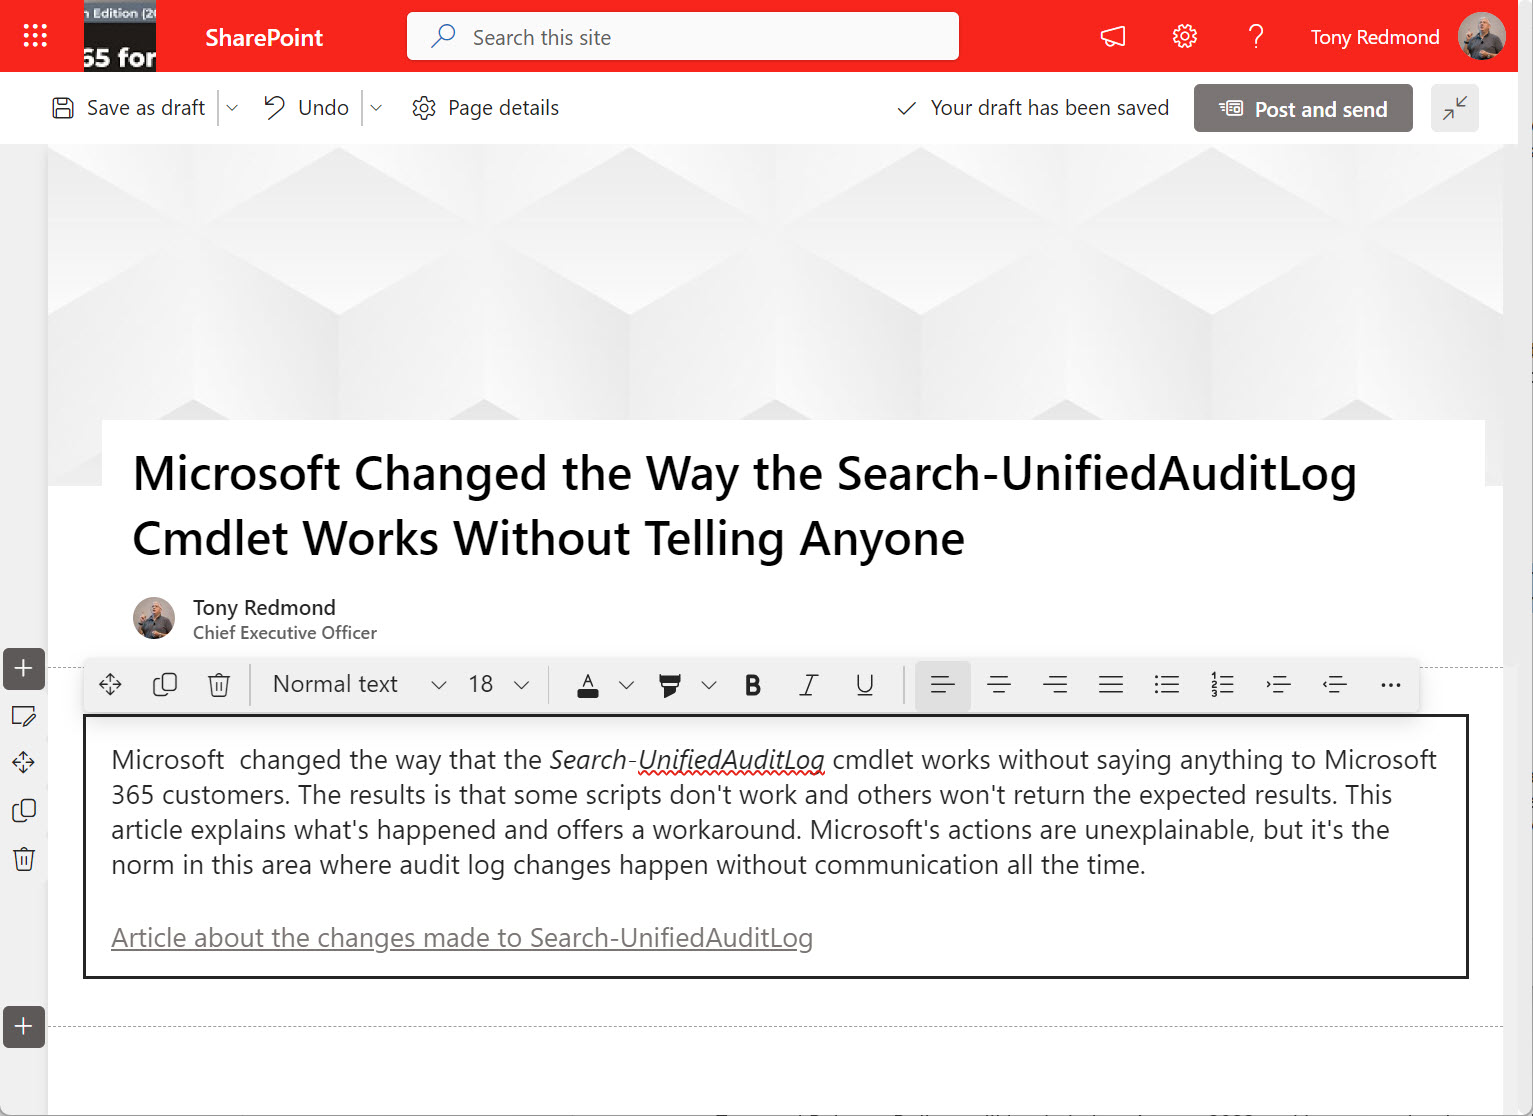The image size is (1533, 1116).
Task: Open Page details
Action: [485, 108]
